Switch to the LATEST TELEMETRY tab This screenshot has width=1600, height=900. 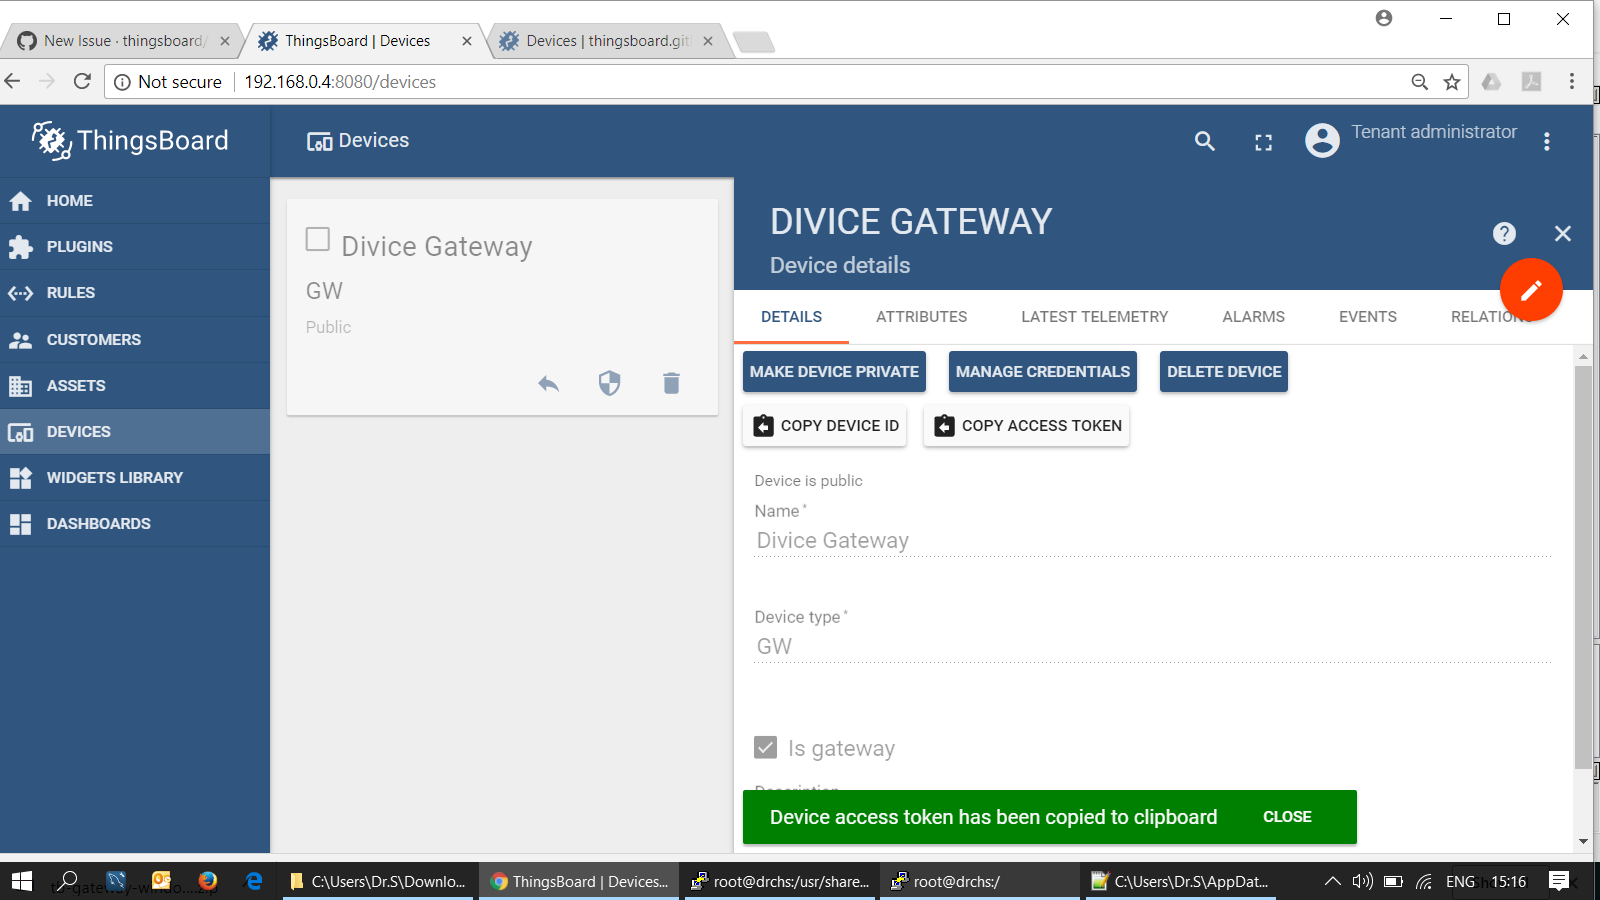(1094, 316)
